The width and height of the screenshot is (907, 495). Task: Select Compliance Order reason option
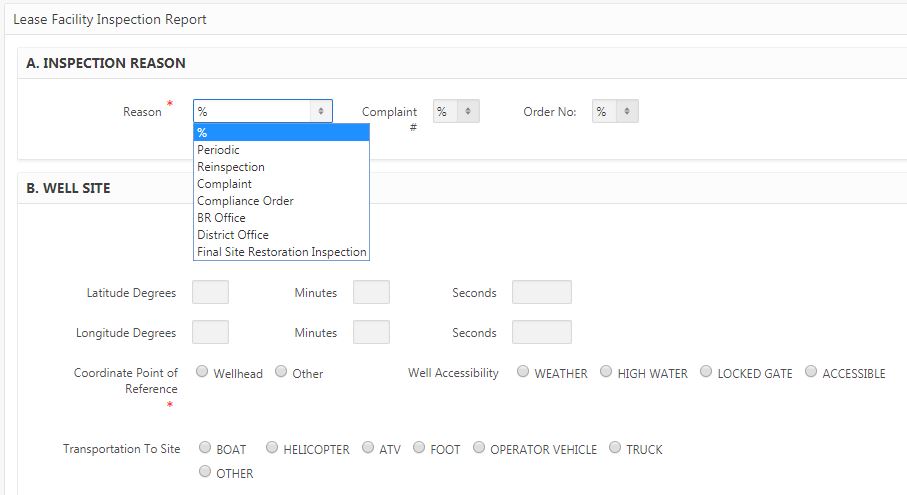[245, 201]
